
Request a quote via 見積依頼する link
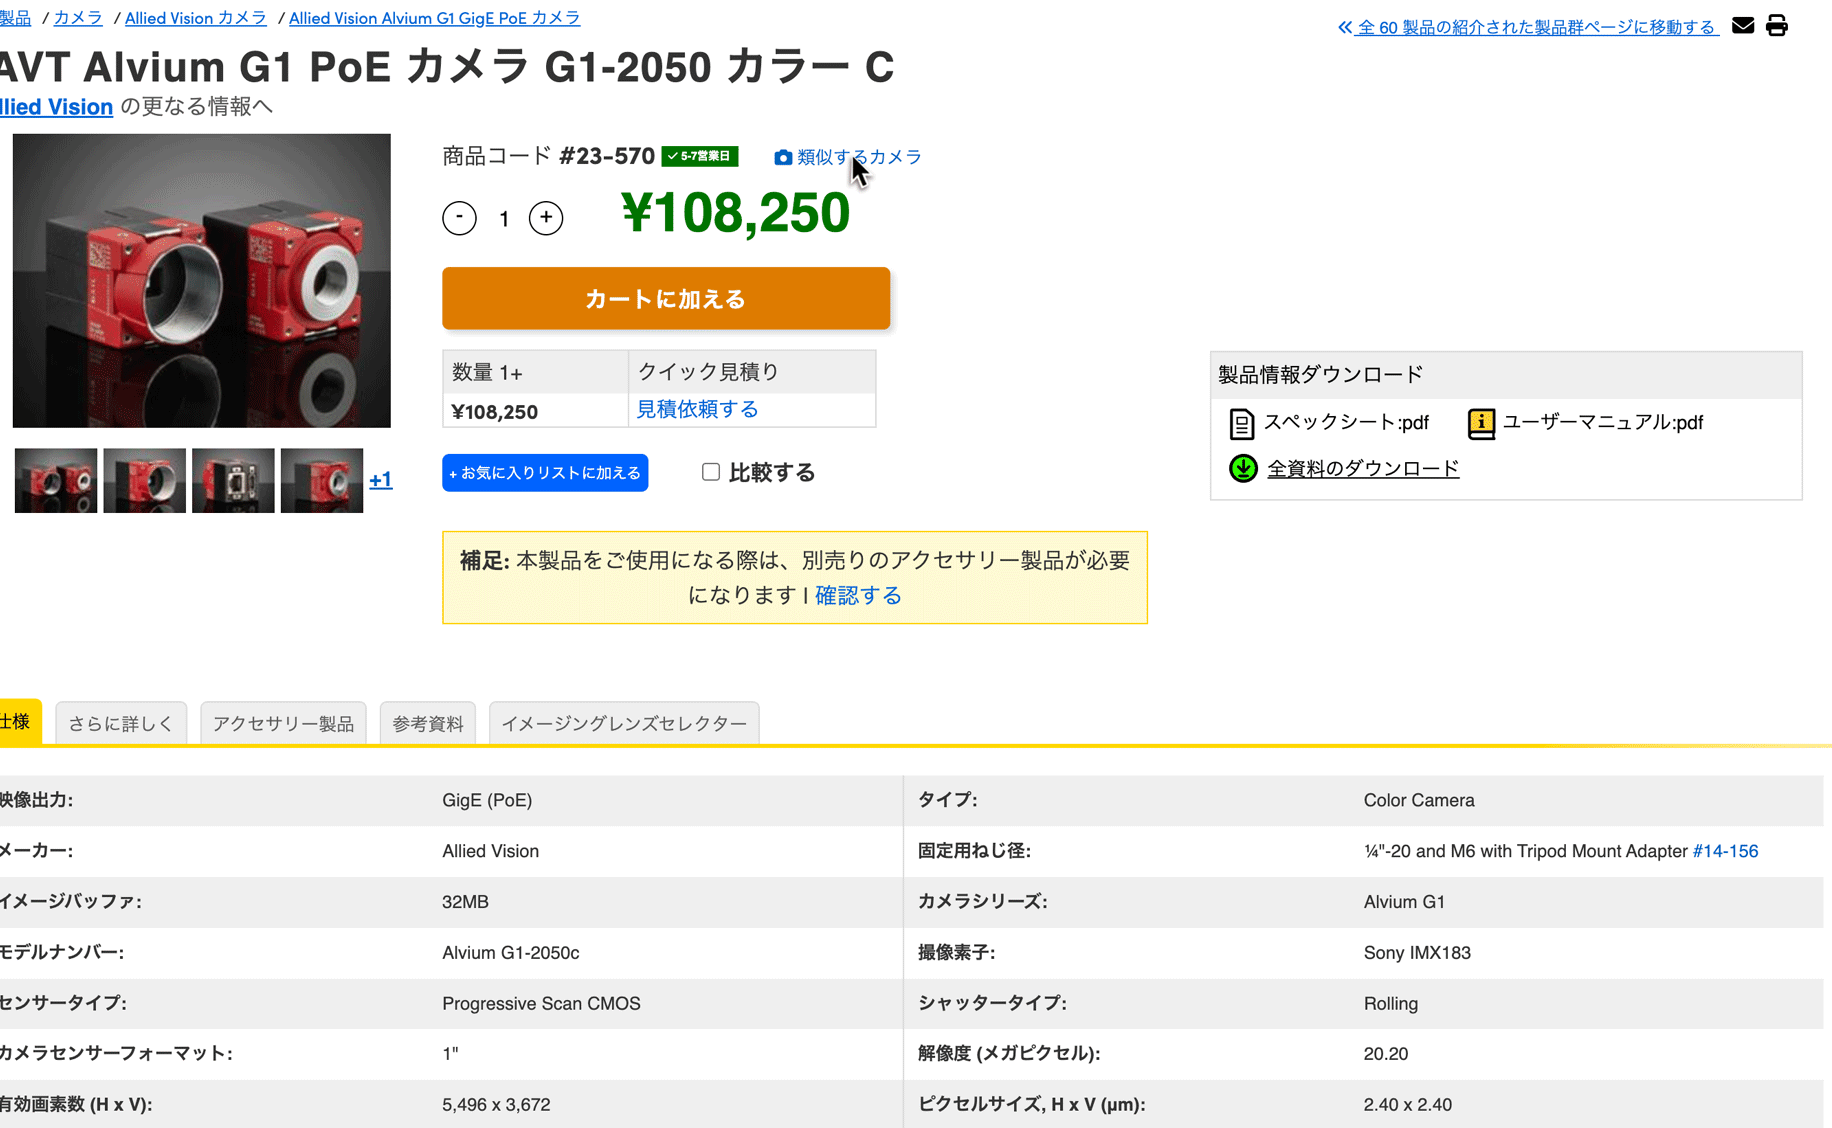[x=697, y=410]
